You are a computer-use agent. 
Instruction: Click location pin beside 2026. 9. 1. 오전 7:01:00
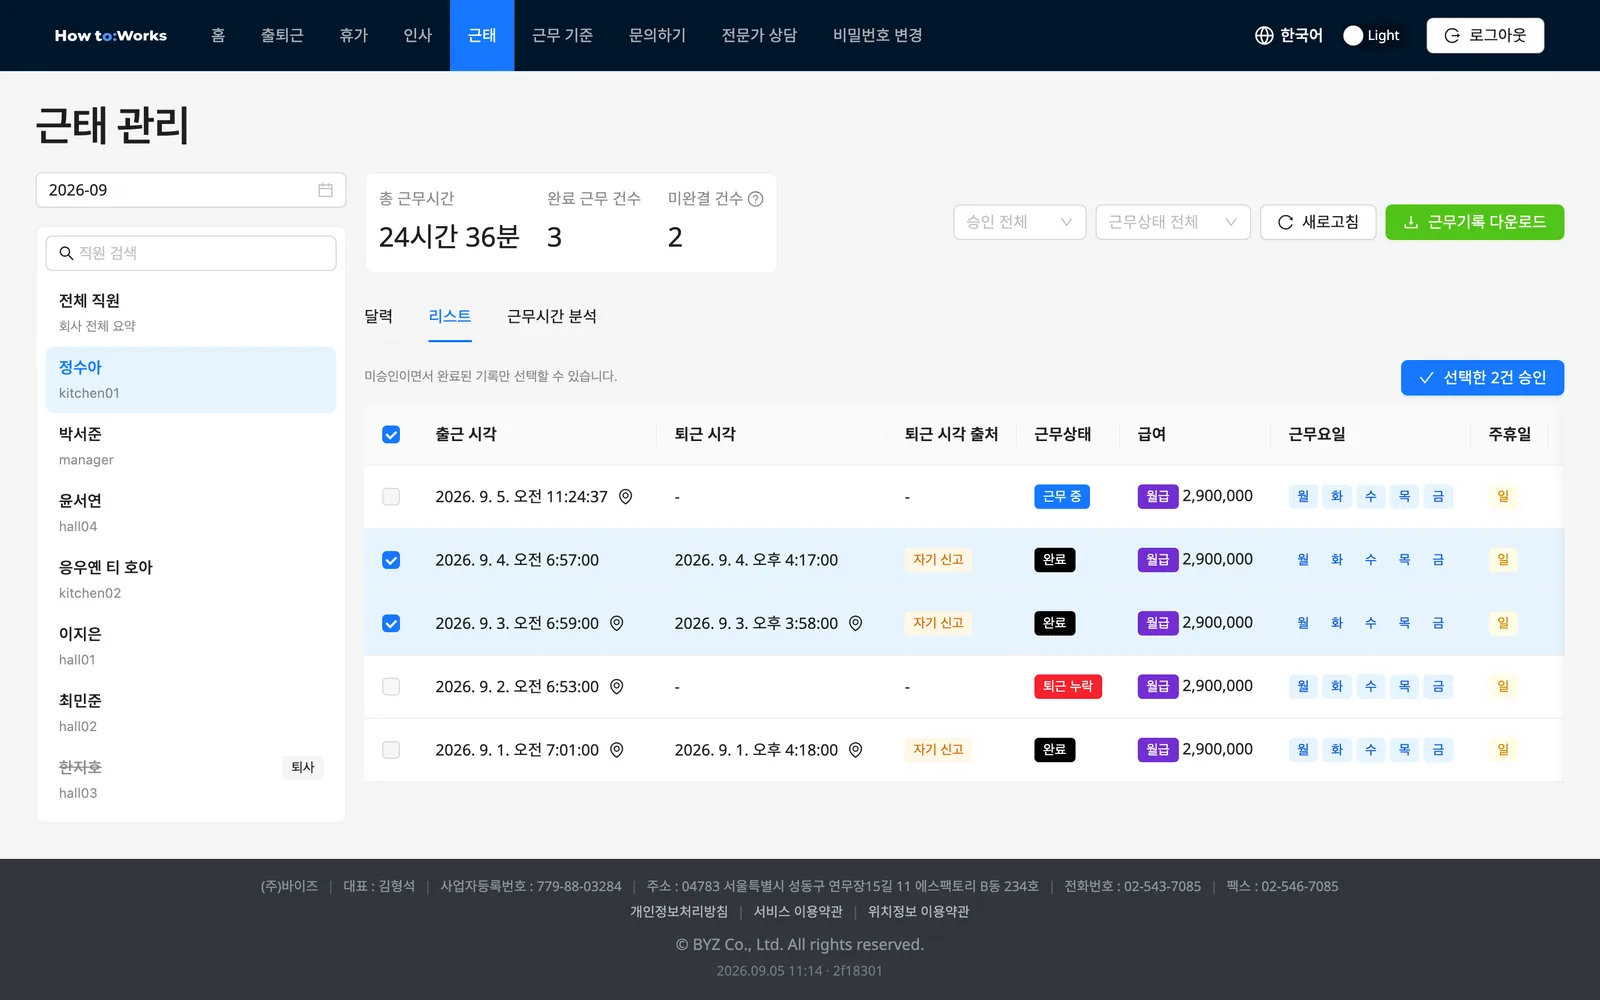click(617, 750)
